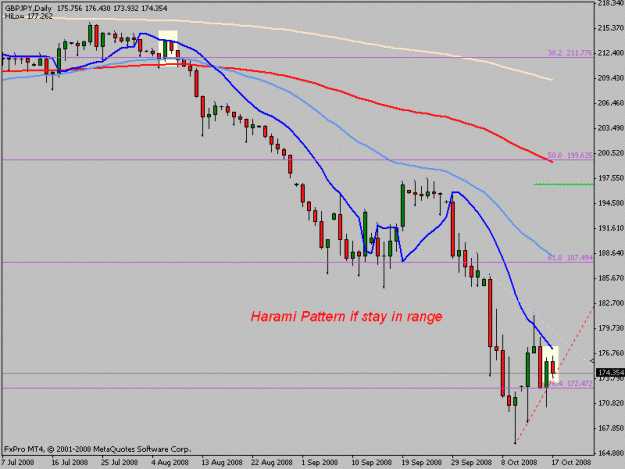The width and height of the screenshot is (625, 469).
Task: Select the 50.0 199.635 Fibonacci level label
Action: pos(570,155)
